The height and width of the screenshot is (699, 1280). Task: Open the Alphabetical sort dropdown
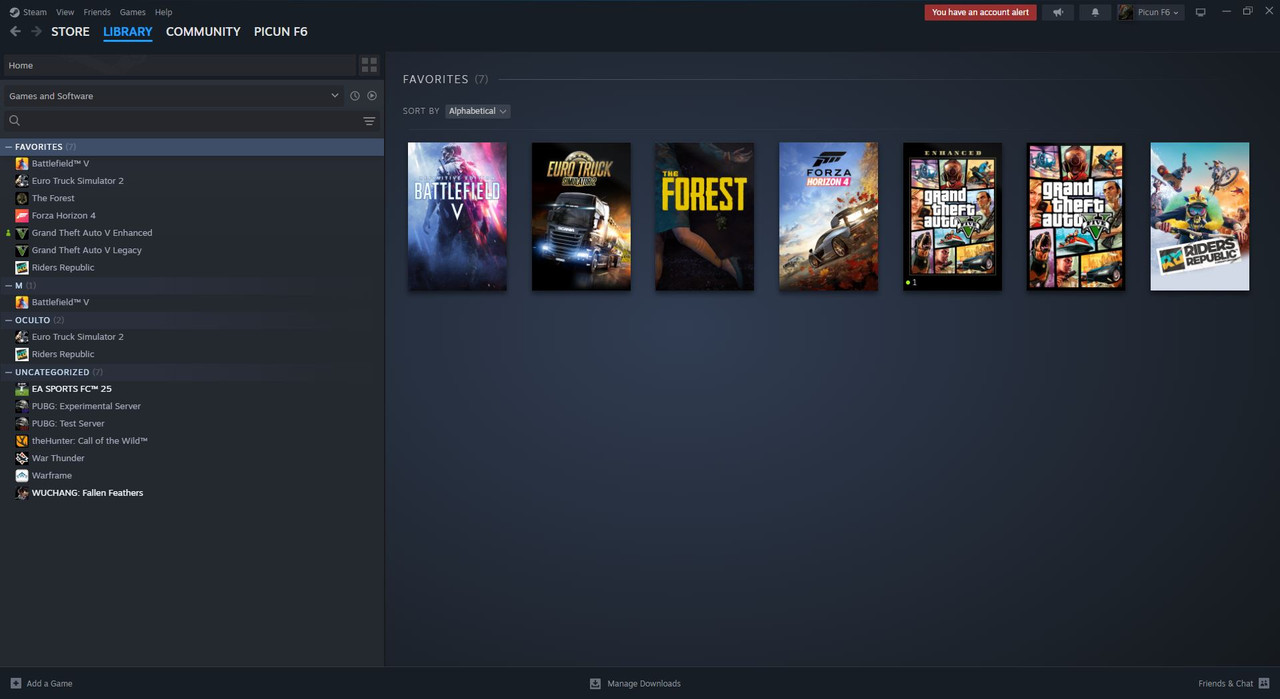click(478, 111)
